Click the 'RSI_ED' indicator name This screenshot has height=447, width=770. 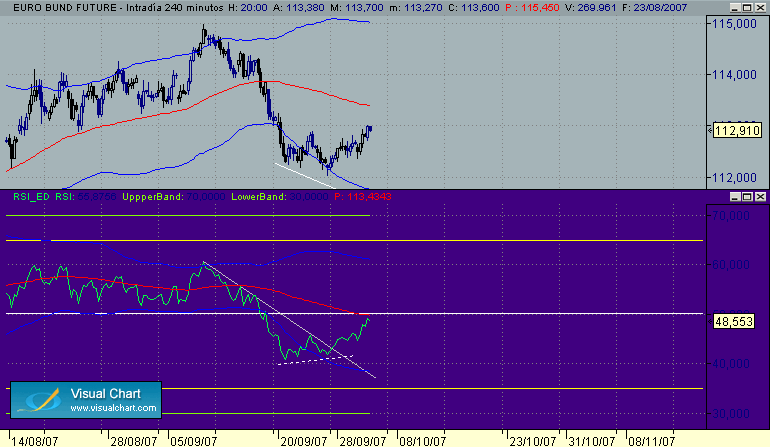tap(31, 196)
